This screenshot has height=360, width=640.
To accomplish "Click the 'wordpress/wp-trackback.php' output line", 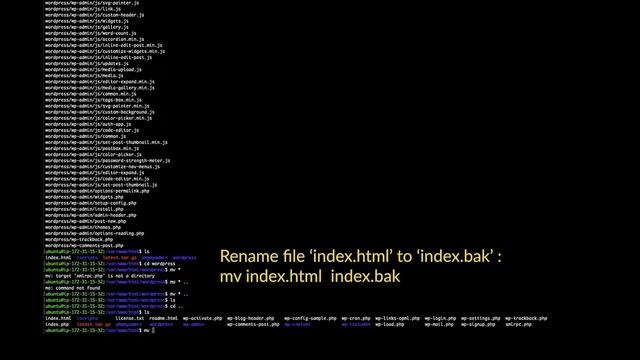I will (79, 240).
